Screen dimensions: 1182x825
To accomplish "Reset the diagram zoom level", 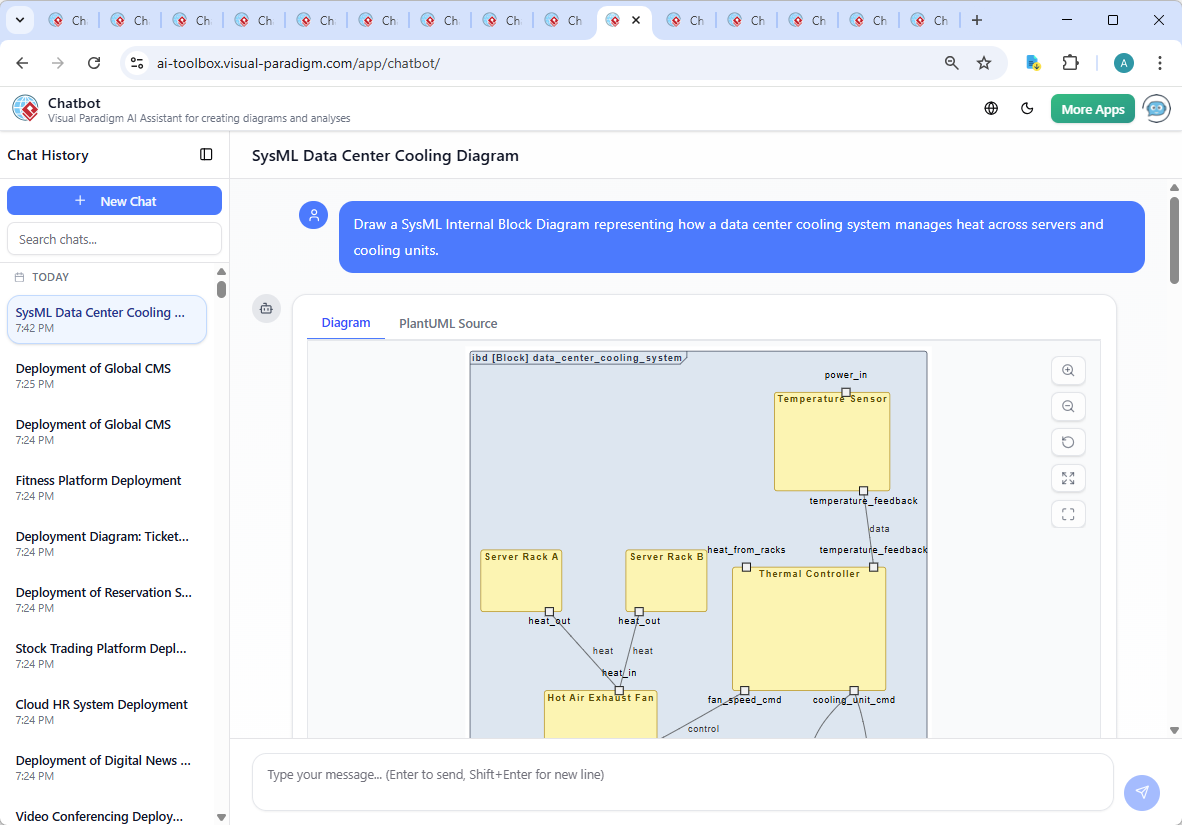I will (x=1068, y=442).
